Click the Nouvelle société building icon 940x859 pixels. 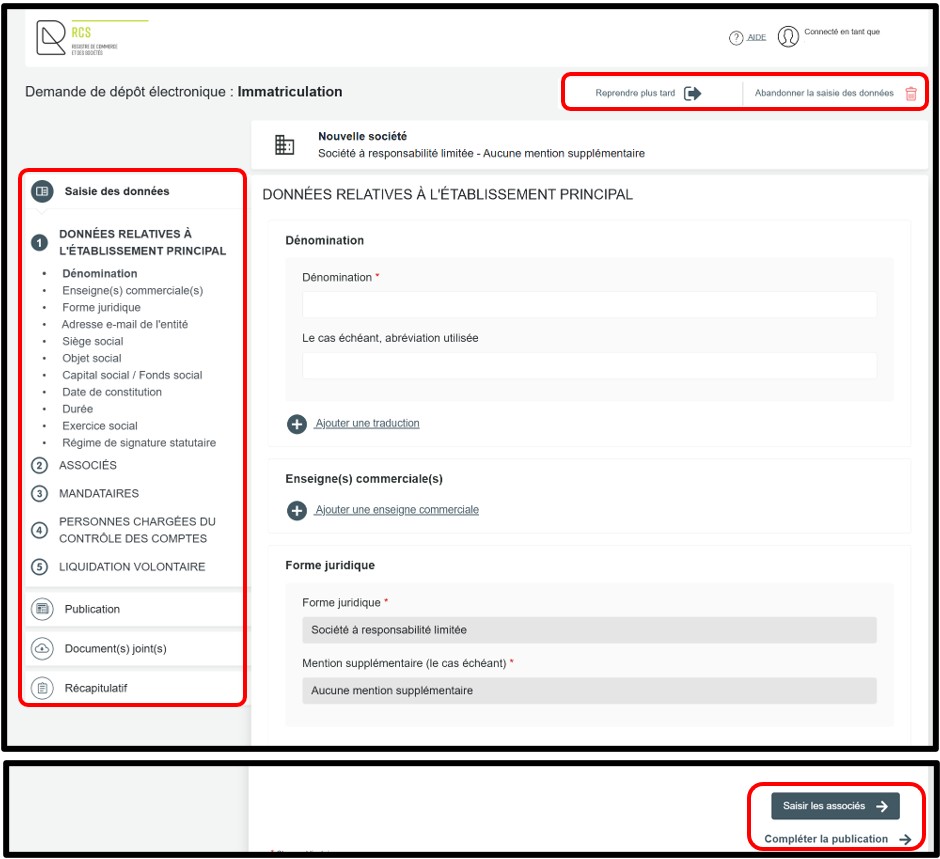285,145
